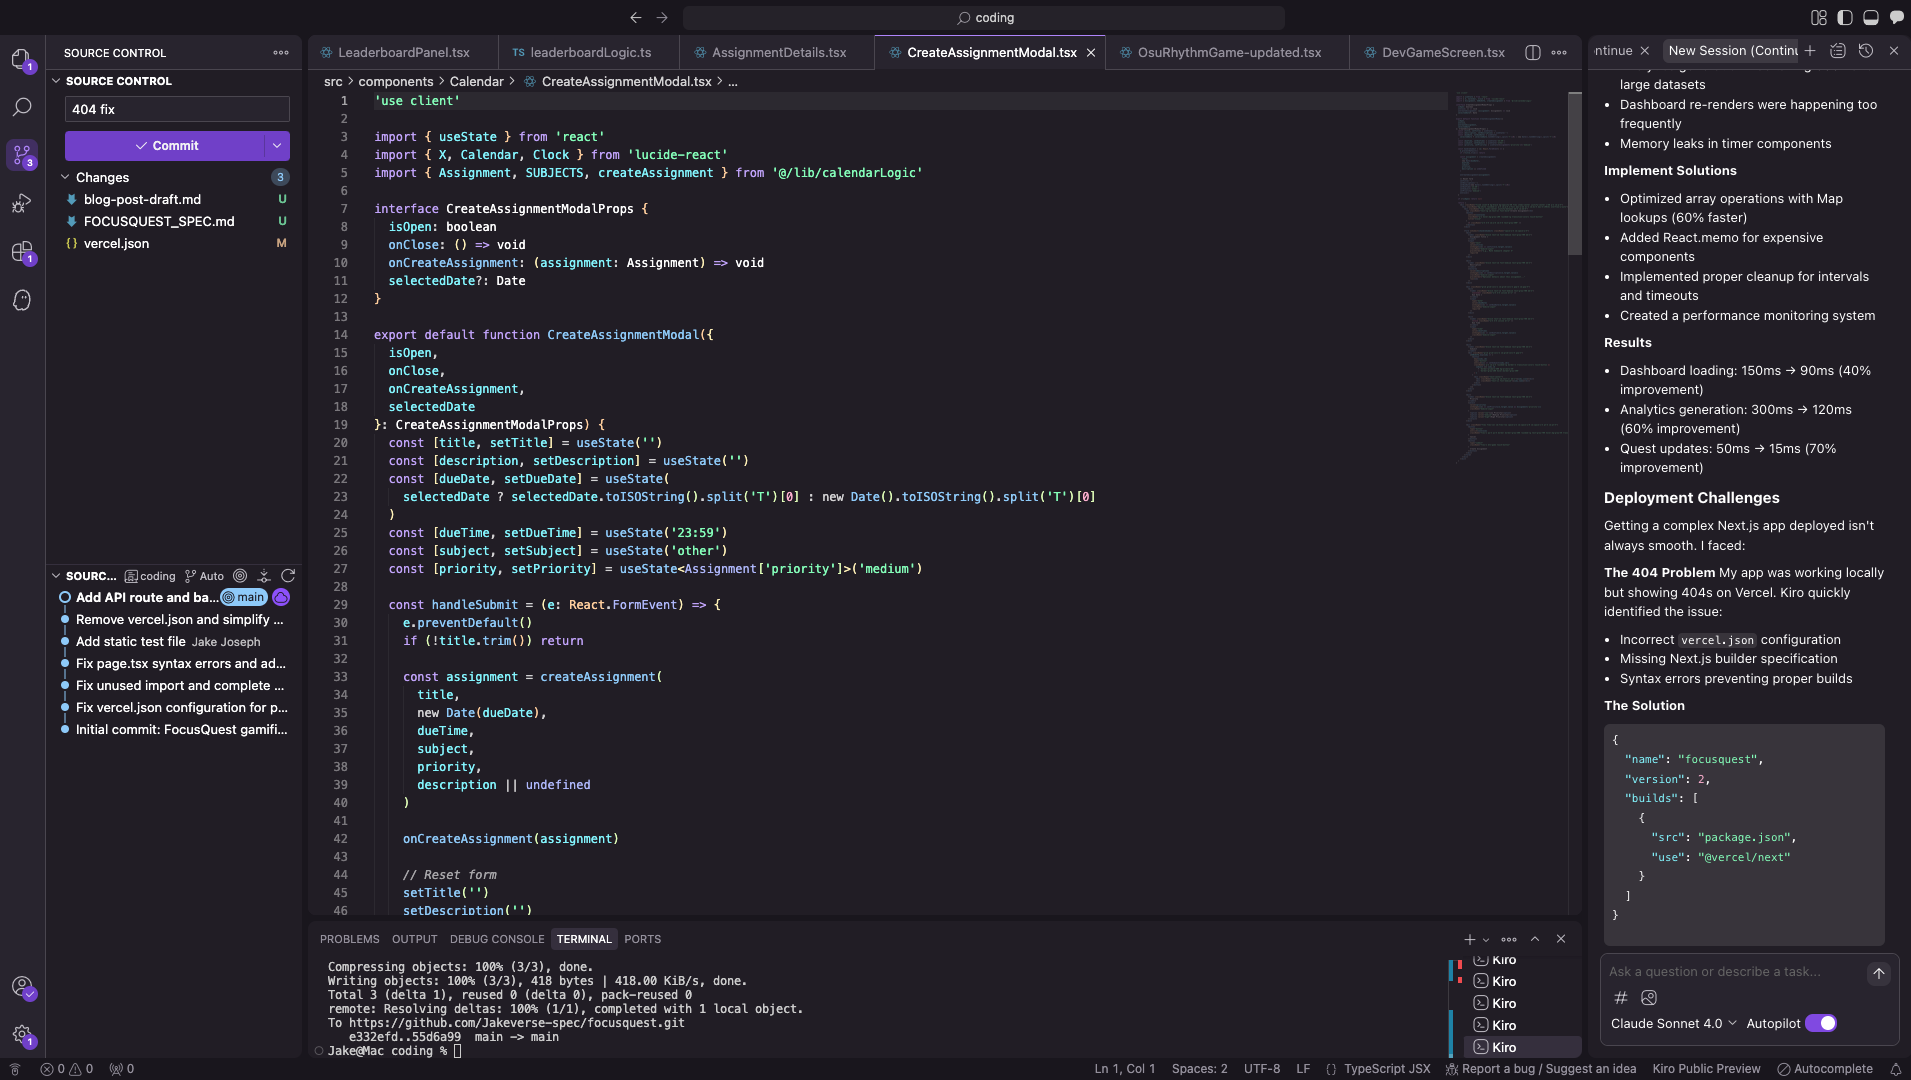Open the coding repository picker in the graph header
The height and width of the screenshot is (1080, 1911).
coord(150,576)
